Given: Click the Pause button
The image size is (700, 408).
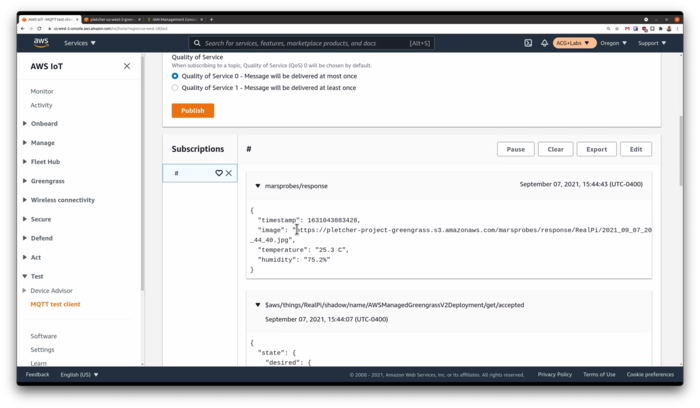Looking at the screenshot, I should [516, 149].
